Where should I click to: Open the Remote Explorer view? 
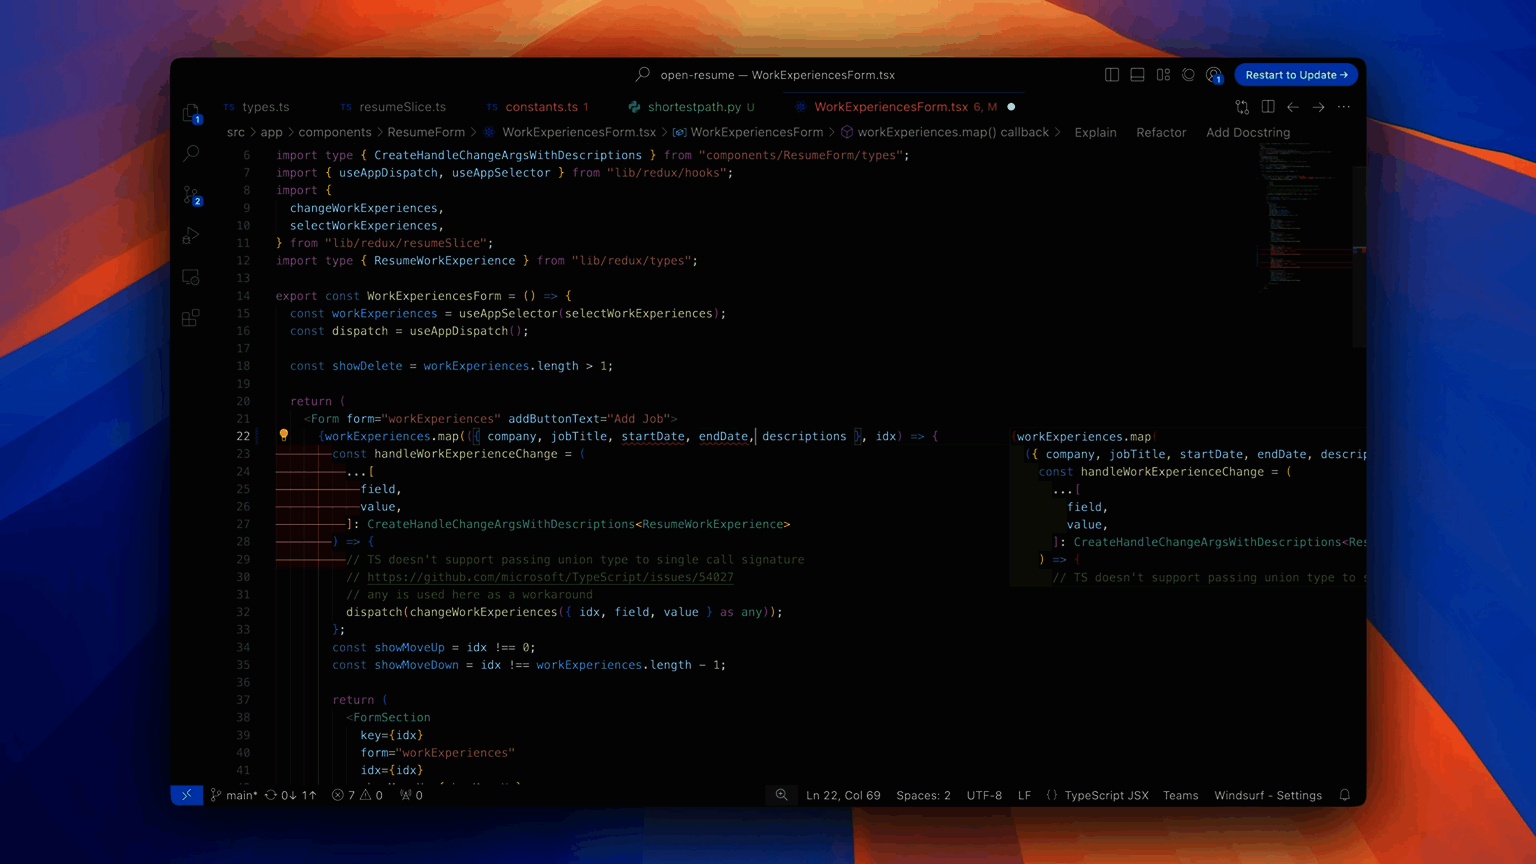pyautogui.click(x=191, y=277)
